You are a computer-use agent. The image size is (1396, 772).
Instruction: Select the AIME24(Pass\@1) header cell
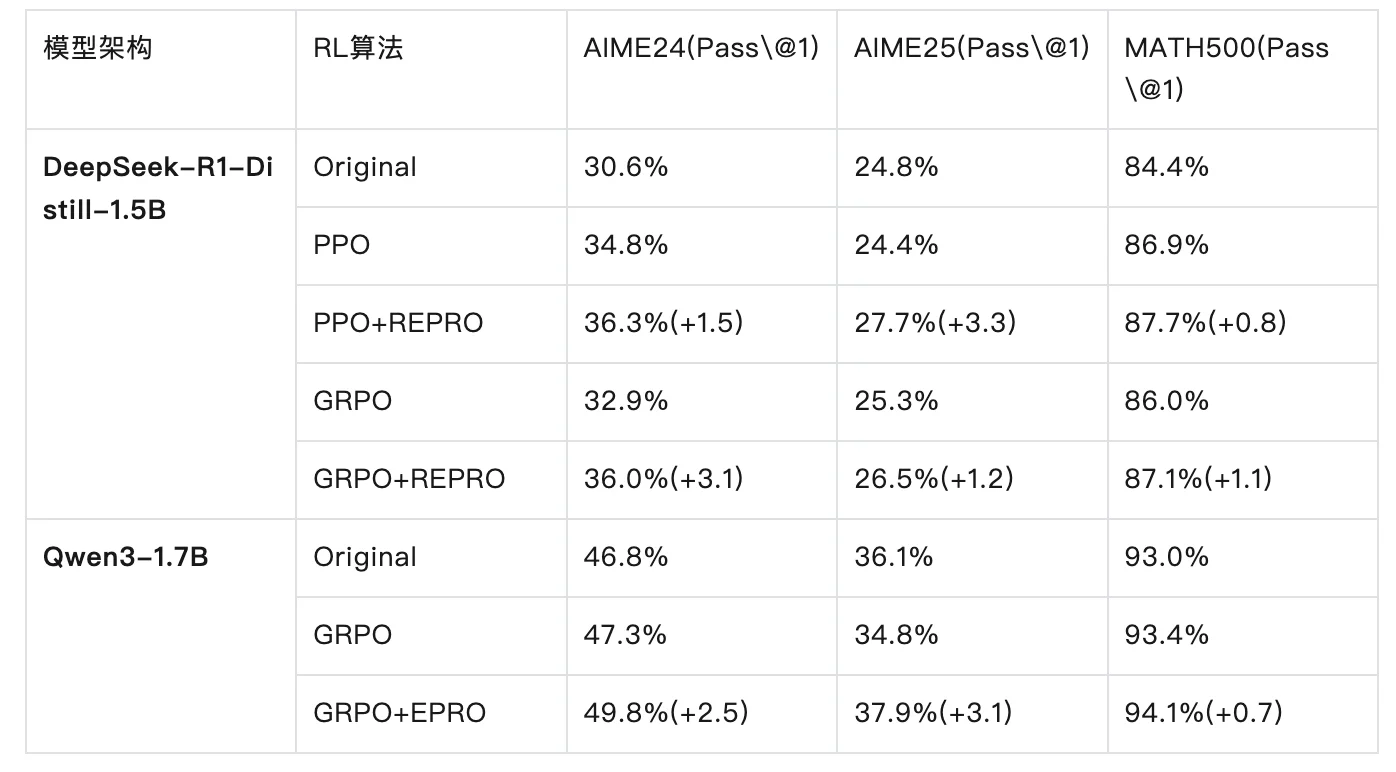701,48
